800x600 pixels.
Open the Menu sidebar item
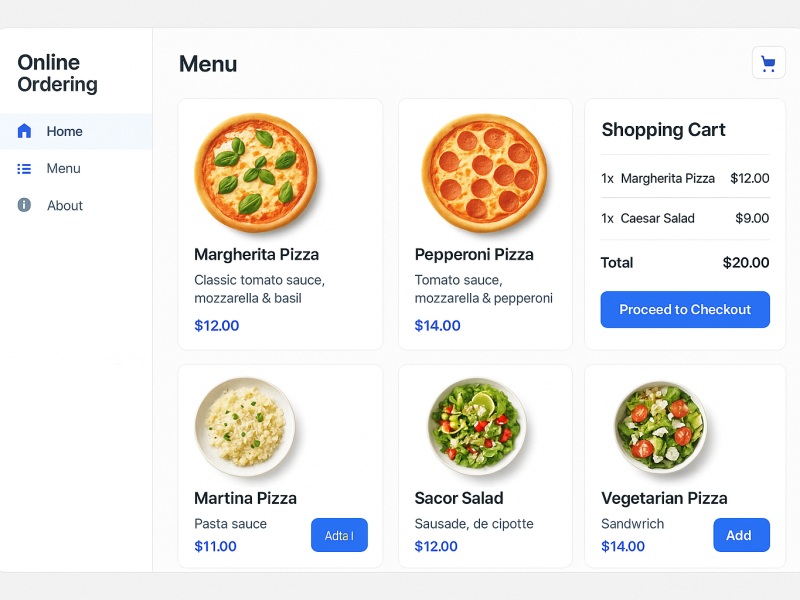[63, 168]
